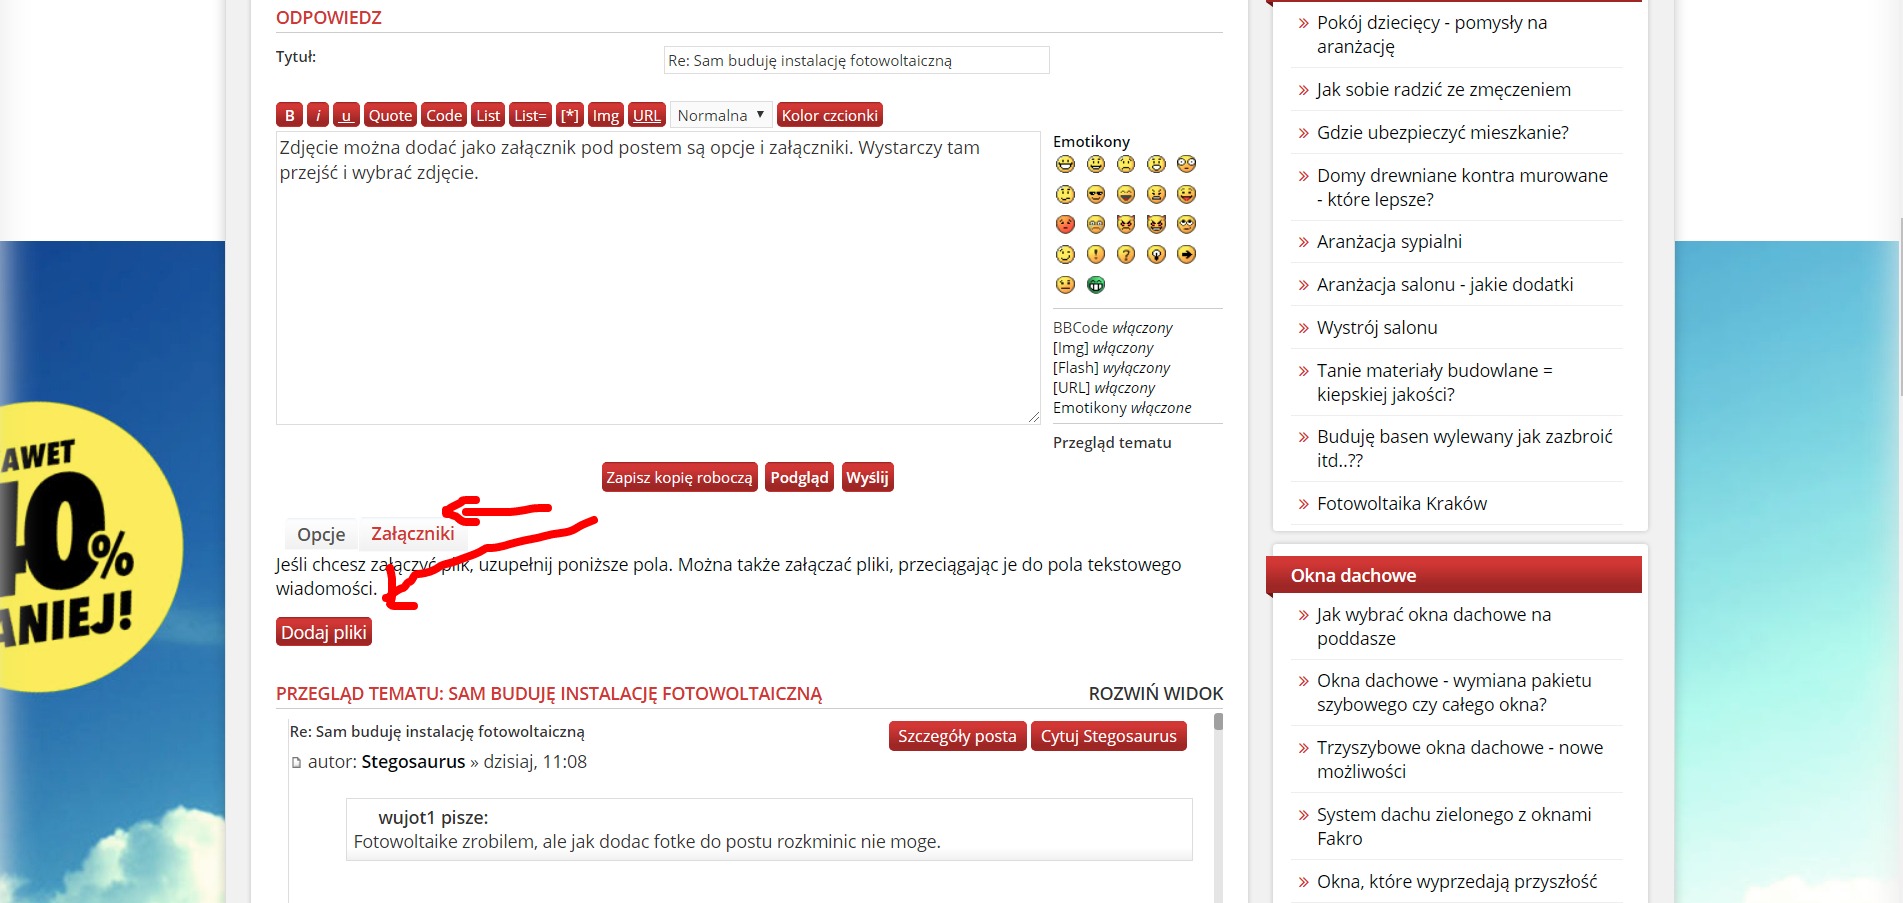Insert the sad frowning emoticon
The image size is (1903, 903).
[1126, 164]
